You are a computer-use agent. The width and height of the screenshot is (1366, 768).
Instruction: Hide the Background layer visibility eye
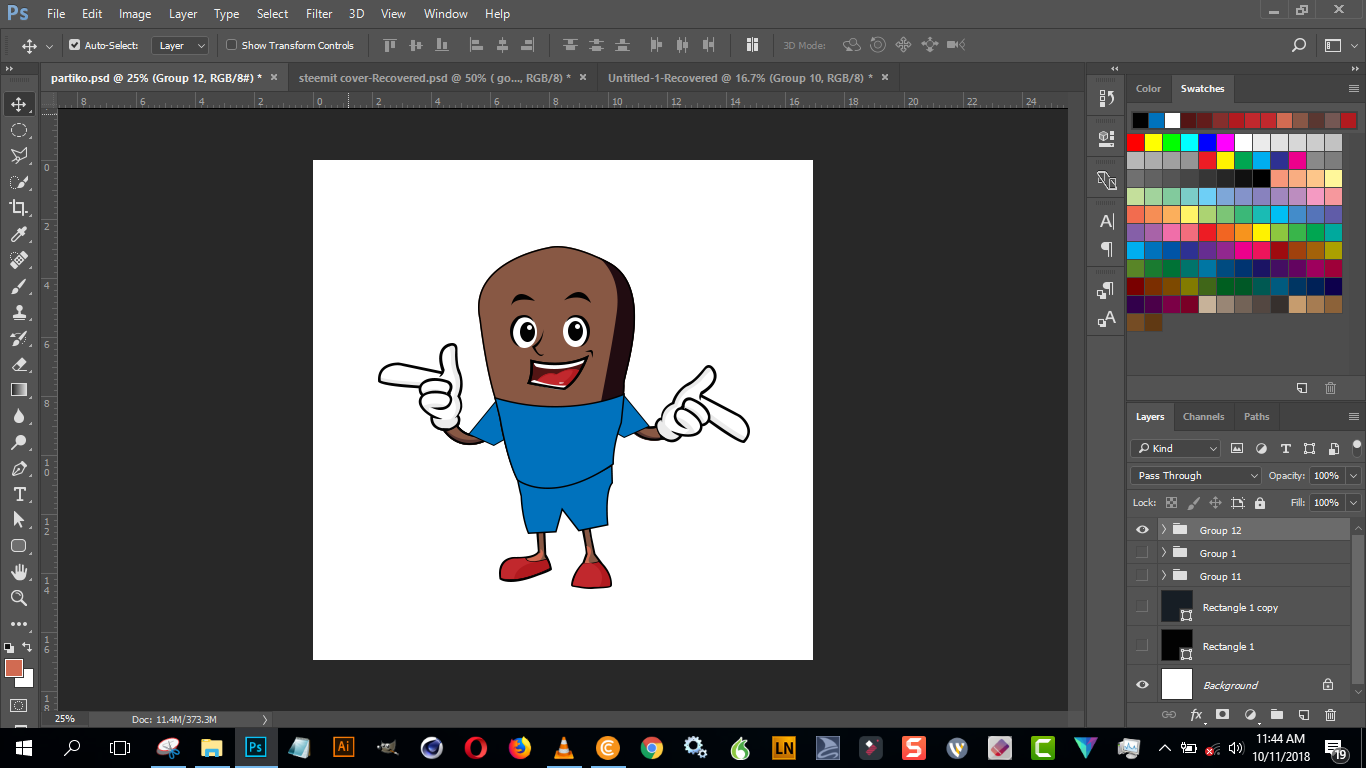1142,685
